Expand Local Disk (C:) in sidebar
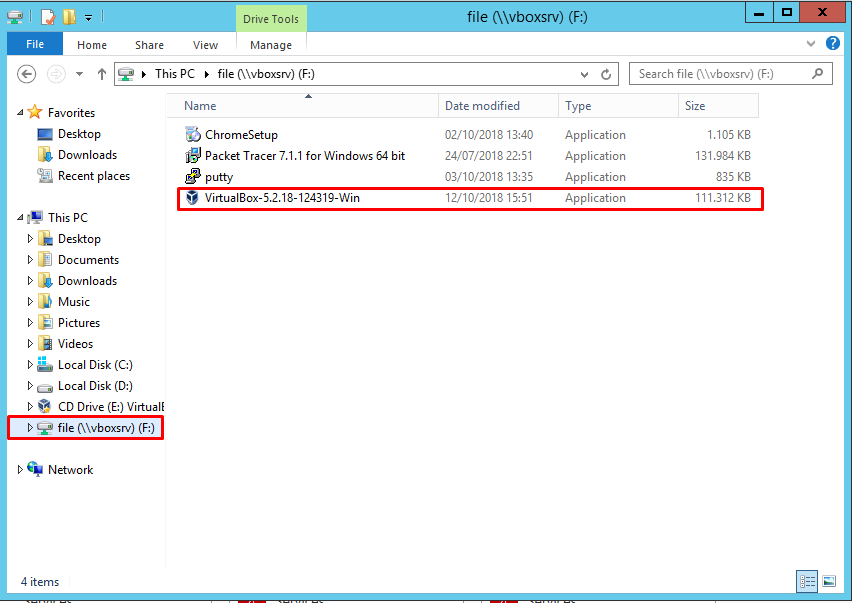The width and height of the screenshot is (852, 603). (x=29, y=364)
